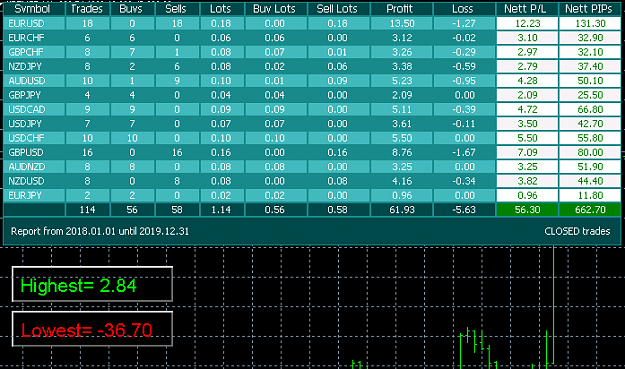Click EURCHF Nett PIPs value 32.90
The height and width of the screenshot is (369, 625).
[590, 37]
